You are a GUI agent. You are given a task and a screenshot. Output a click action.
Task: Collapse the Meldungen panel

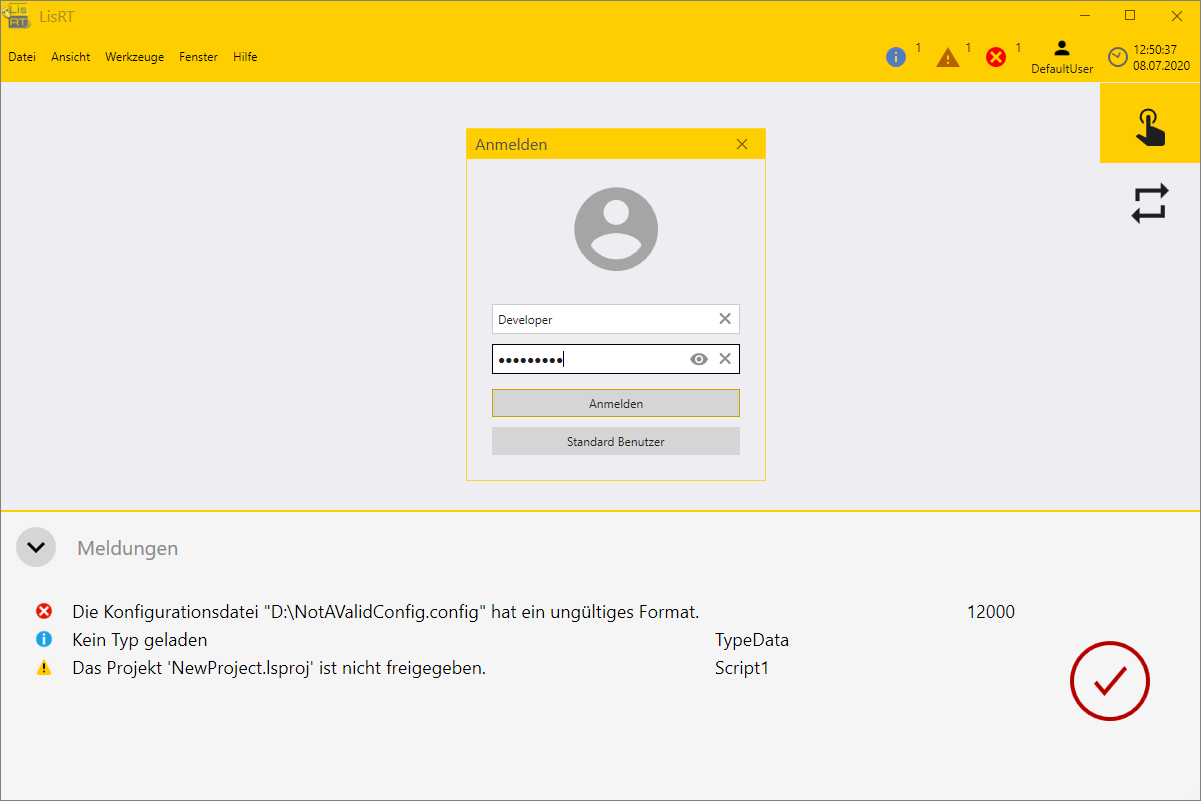(x=36, y=547)
